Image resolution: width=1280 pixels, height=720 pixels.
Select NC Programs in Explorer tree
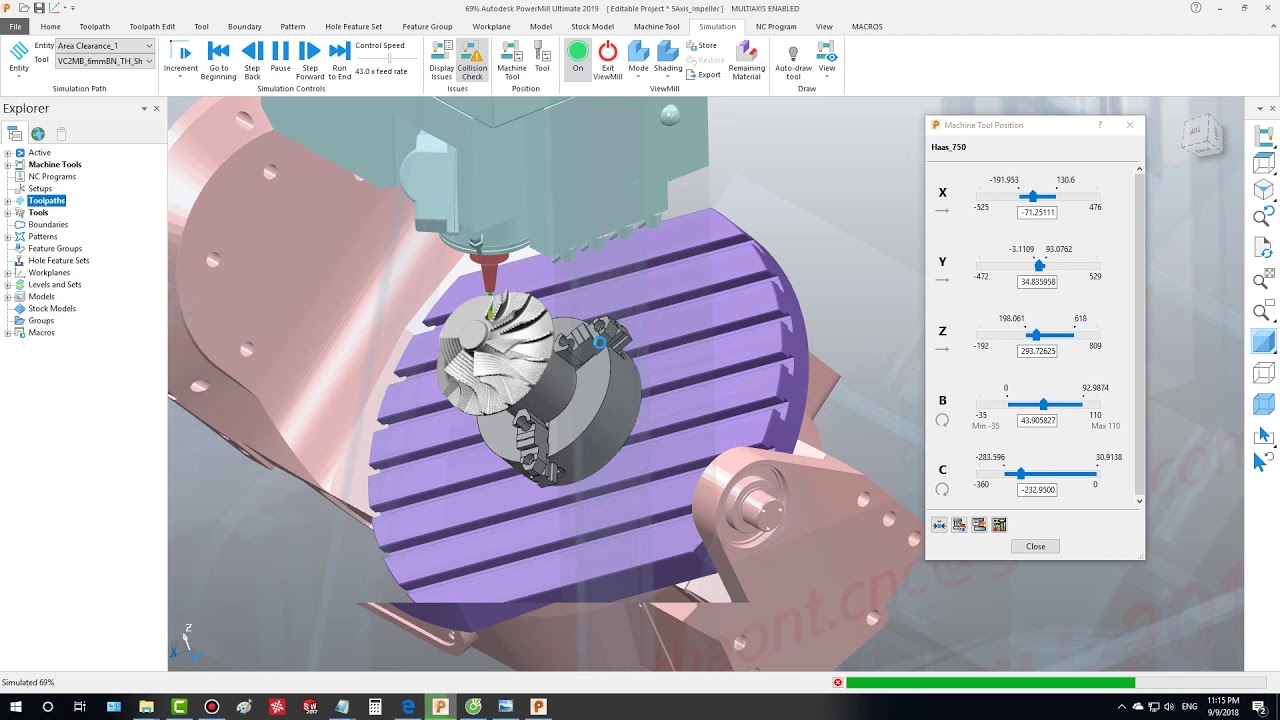pyautogui.click(x=52, y=177)
